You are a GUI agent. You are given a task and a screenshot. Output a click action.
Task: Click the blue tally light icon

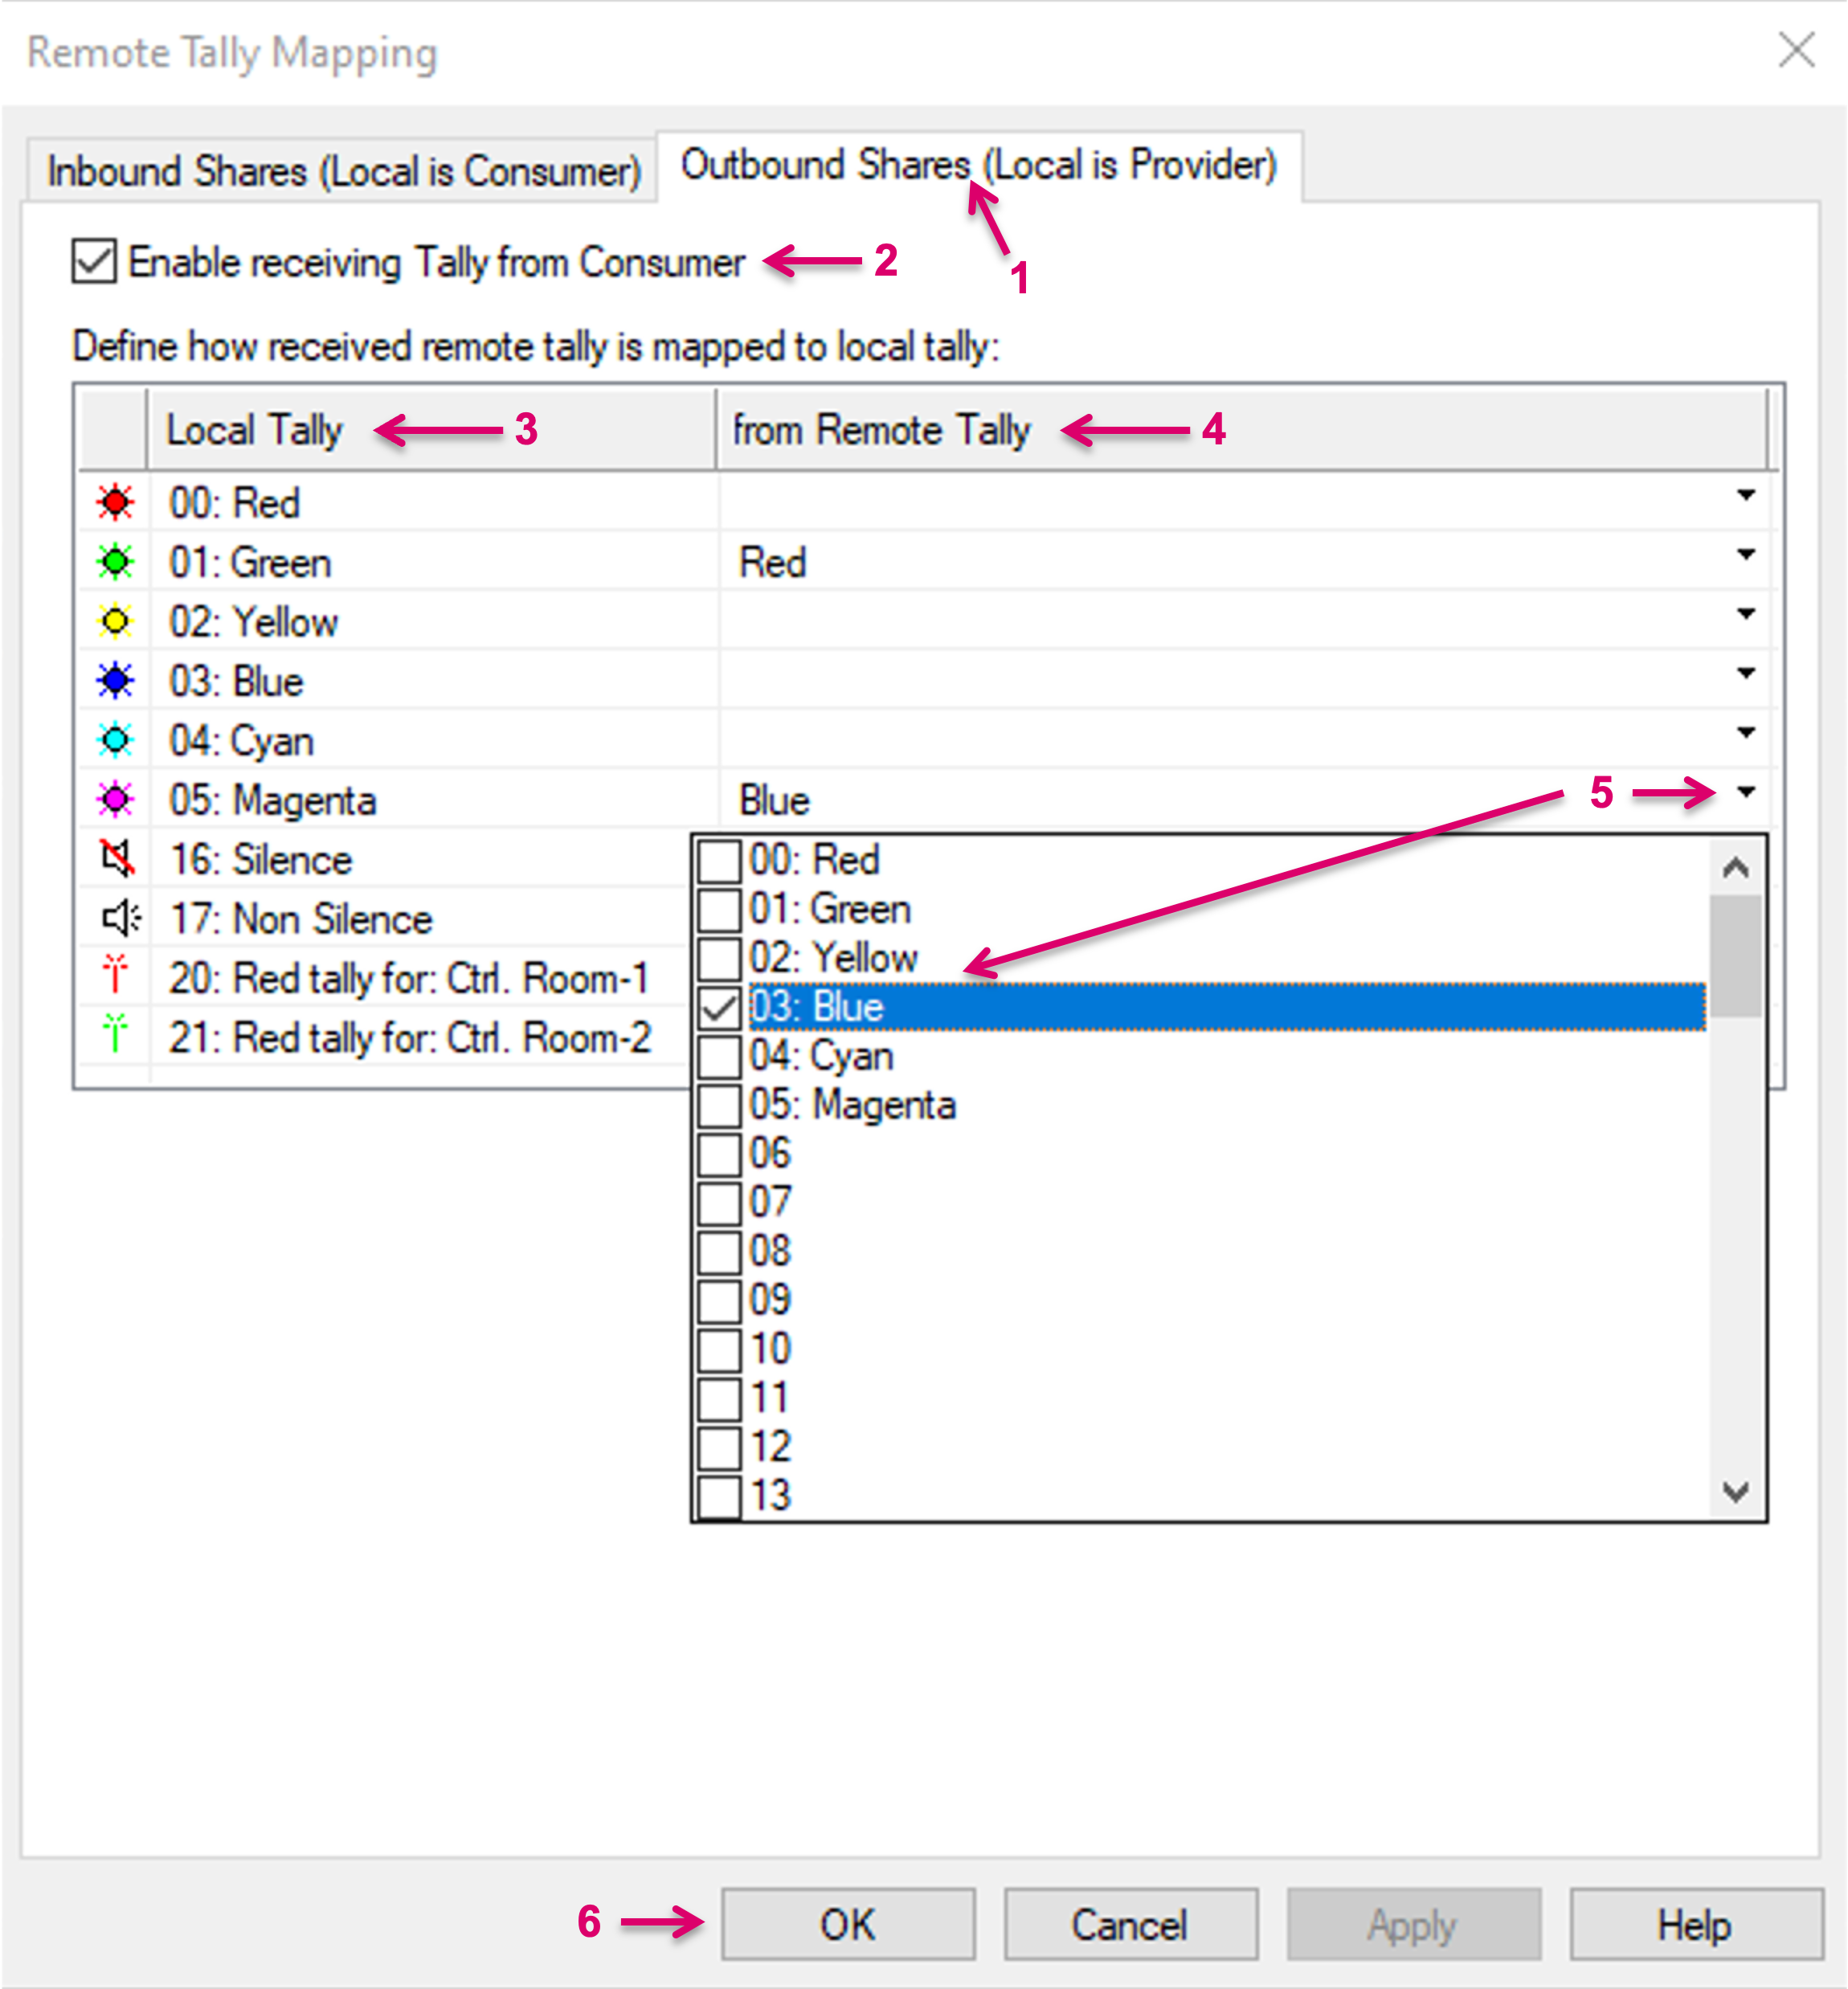(x=115, y=681)
